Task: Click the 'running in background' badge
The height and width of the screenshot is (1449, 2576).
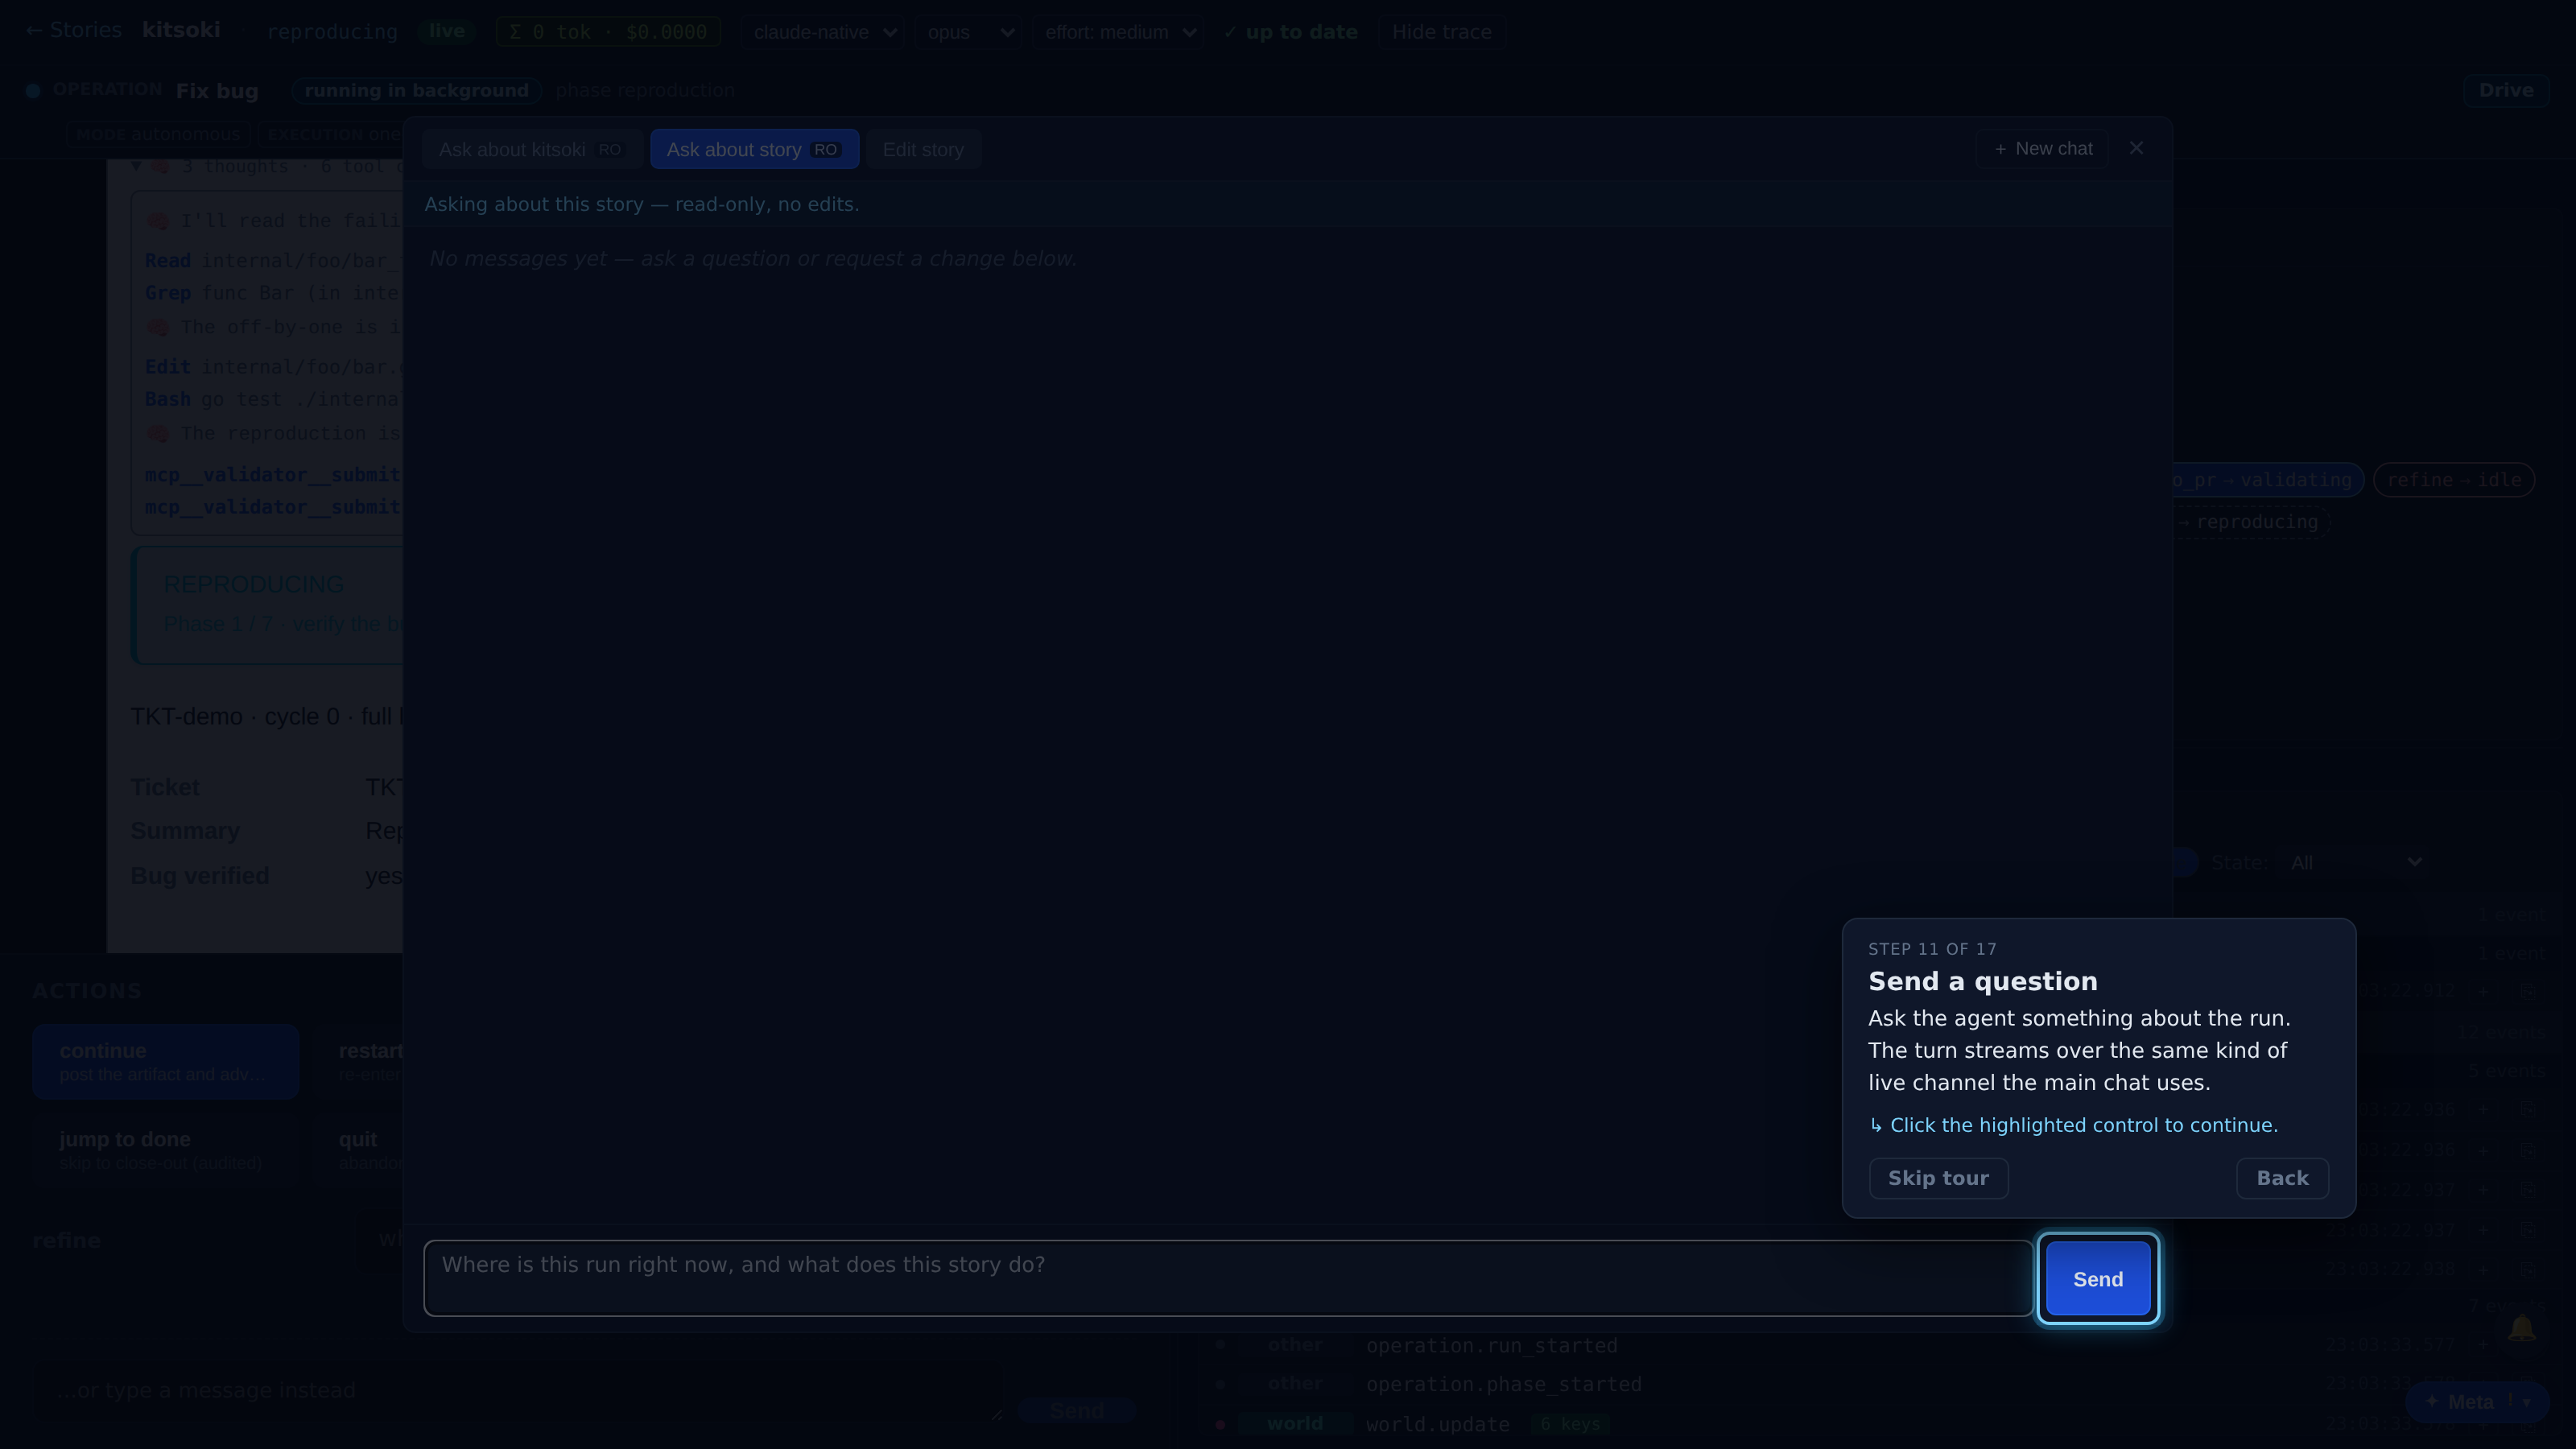Action: pos(416,90)
